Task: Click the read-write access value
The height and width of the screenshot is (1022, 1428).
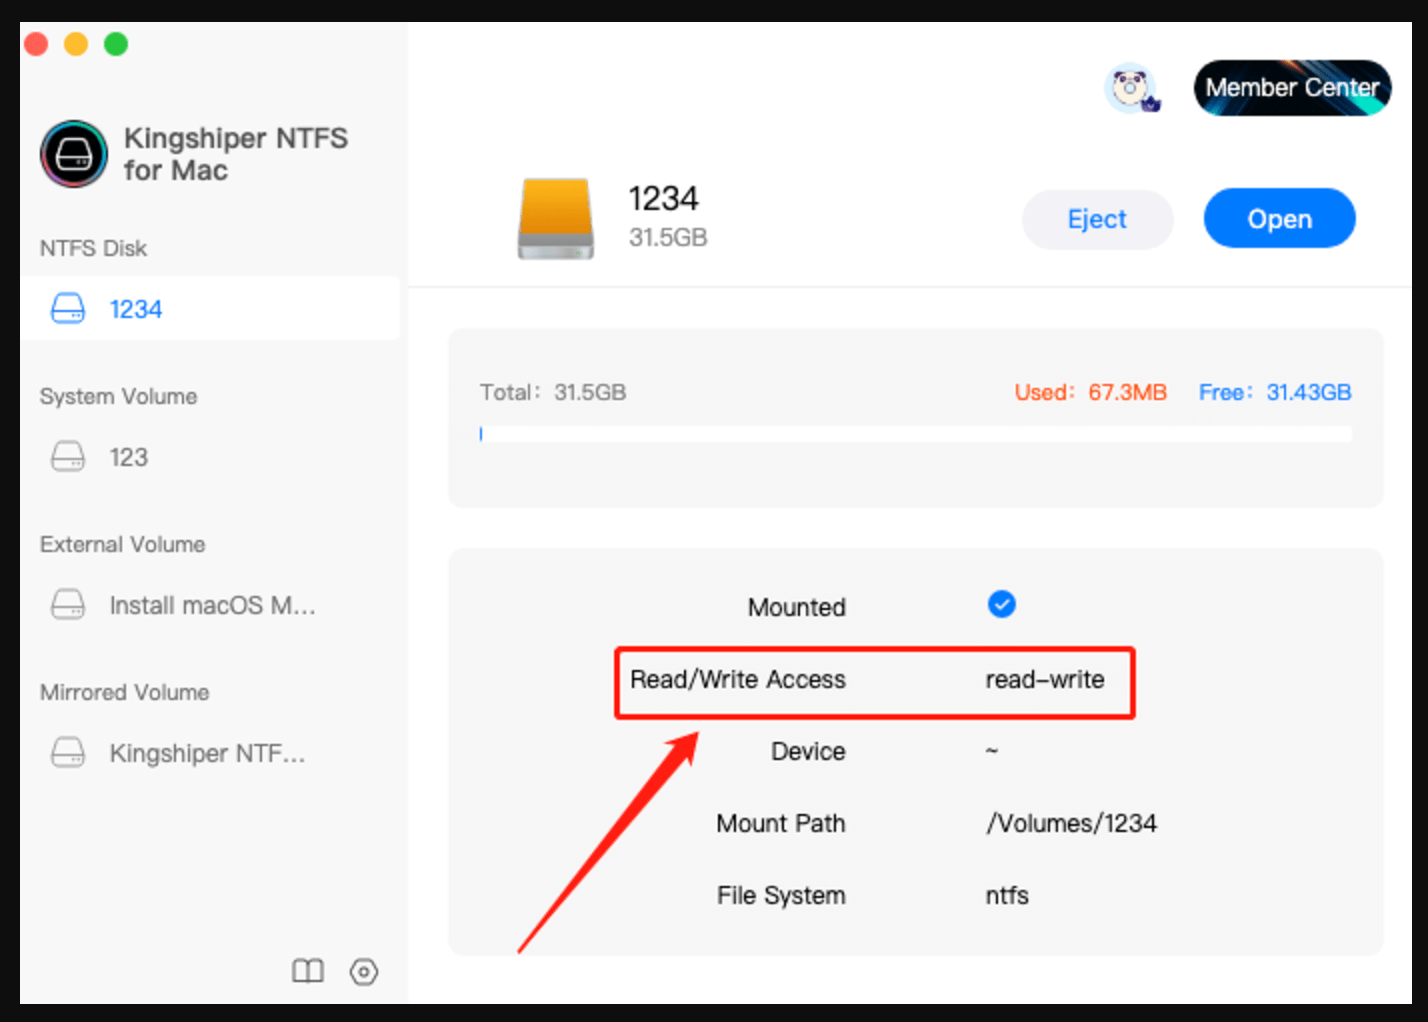Action: point(1044,680)
